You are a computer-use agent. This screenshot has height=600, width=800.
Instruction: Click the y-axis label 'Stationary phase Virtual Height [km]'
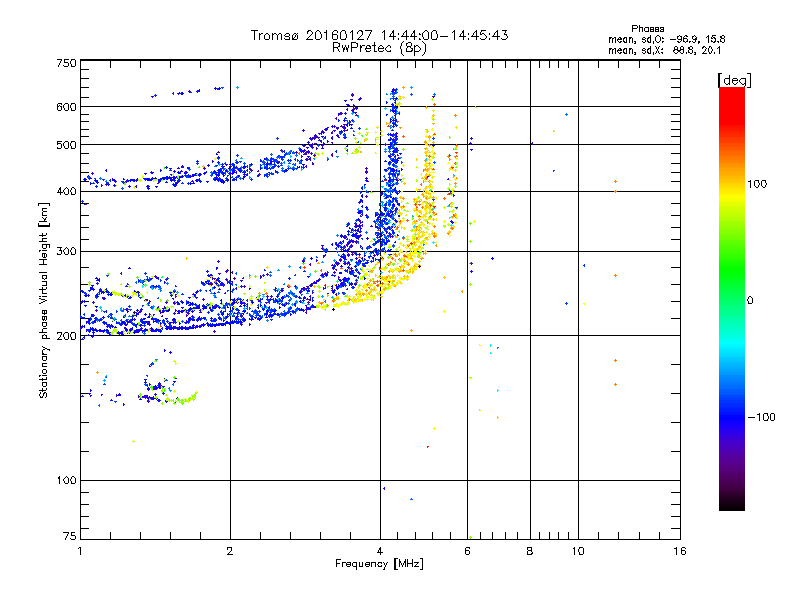[44, 300]
